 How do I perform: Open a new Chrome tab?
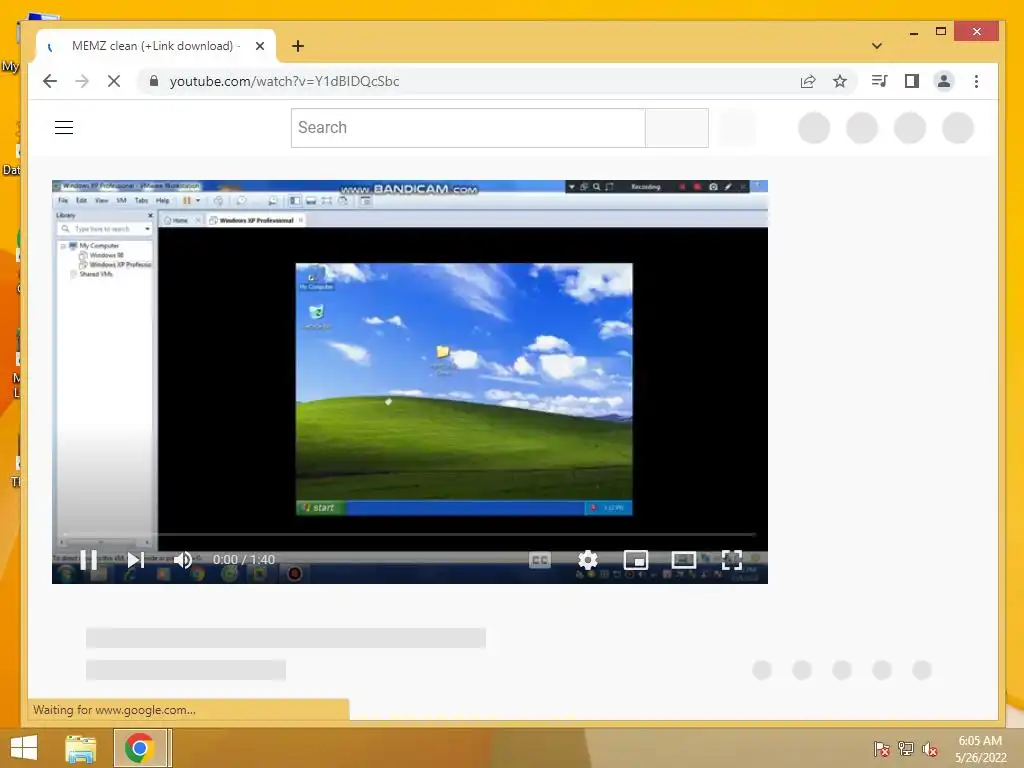(298, 46)
